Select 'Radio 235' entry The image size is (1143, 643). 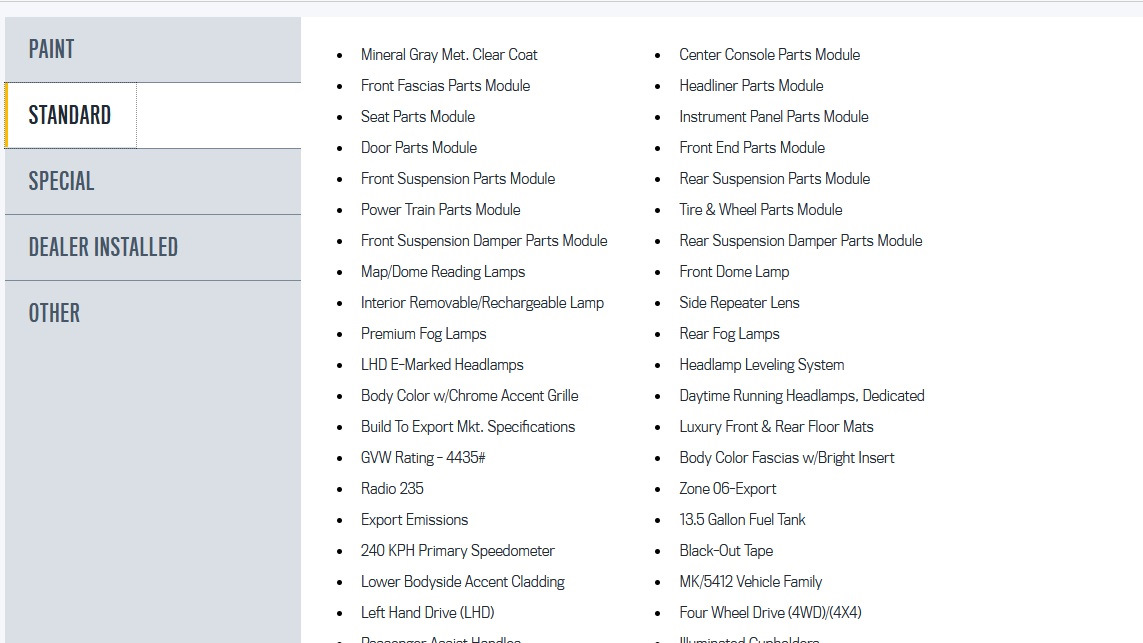pyautogui.click(x=392, y=488)
